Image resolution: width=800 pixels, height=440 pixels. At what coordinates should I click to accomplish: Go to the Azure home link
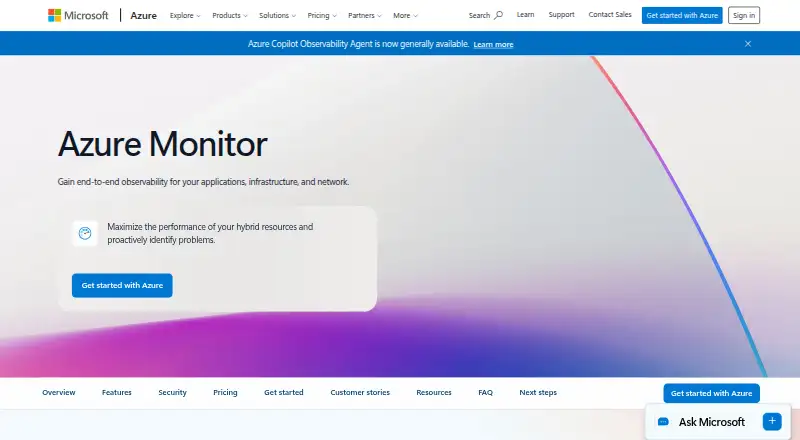143,15
